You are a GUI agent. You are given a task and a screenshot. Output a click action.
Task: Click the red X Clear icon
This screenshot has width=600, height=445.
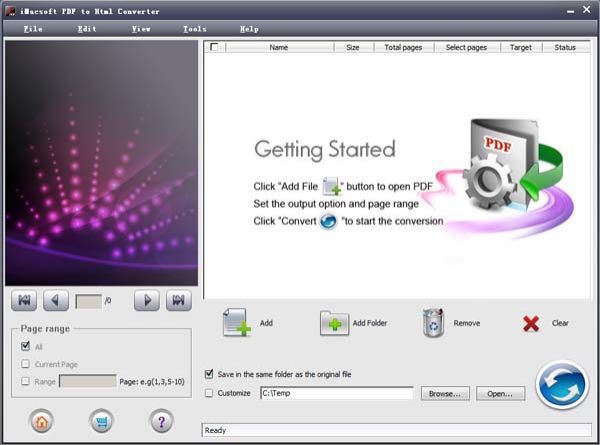(531, 324)
